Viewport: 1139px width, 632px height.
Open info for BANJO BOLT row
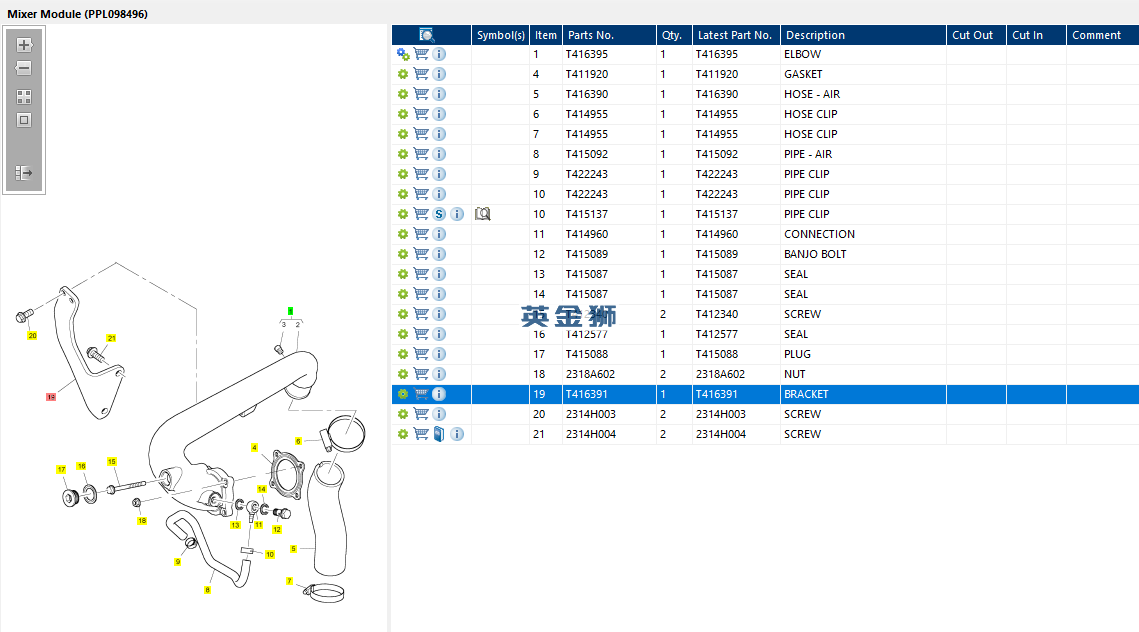[x=439, y=254]
